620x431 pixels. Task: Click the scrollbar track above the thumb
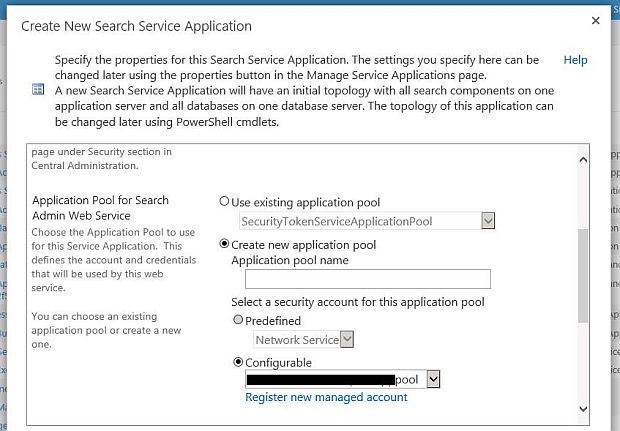pos(583,195)
